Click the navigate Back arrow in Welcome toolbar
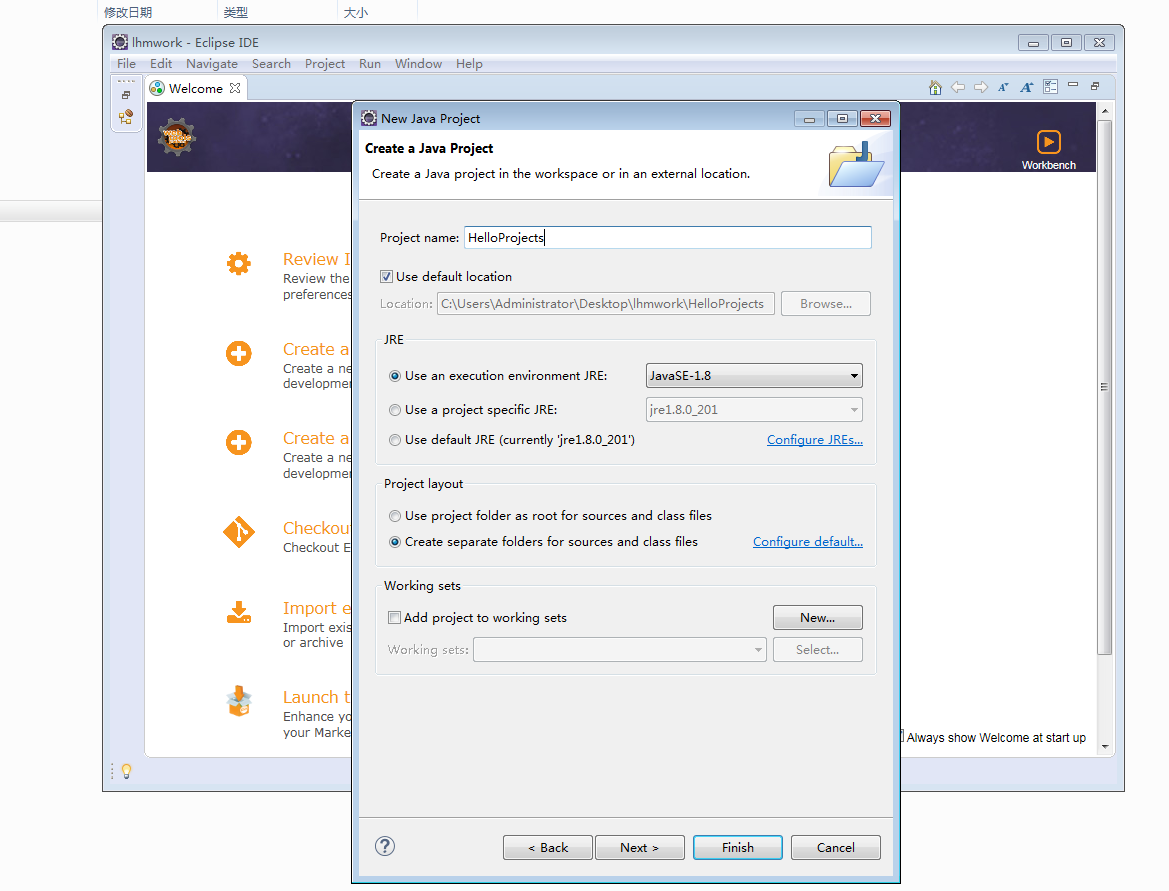 pyautogui.click(x=958, y=88)
